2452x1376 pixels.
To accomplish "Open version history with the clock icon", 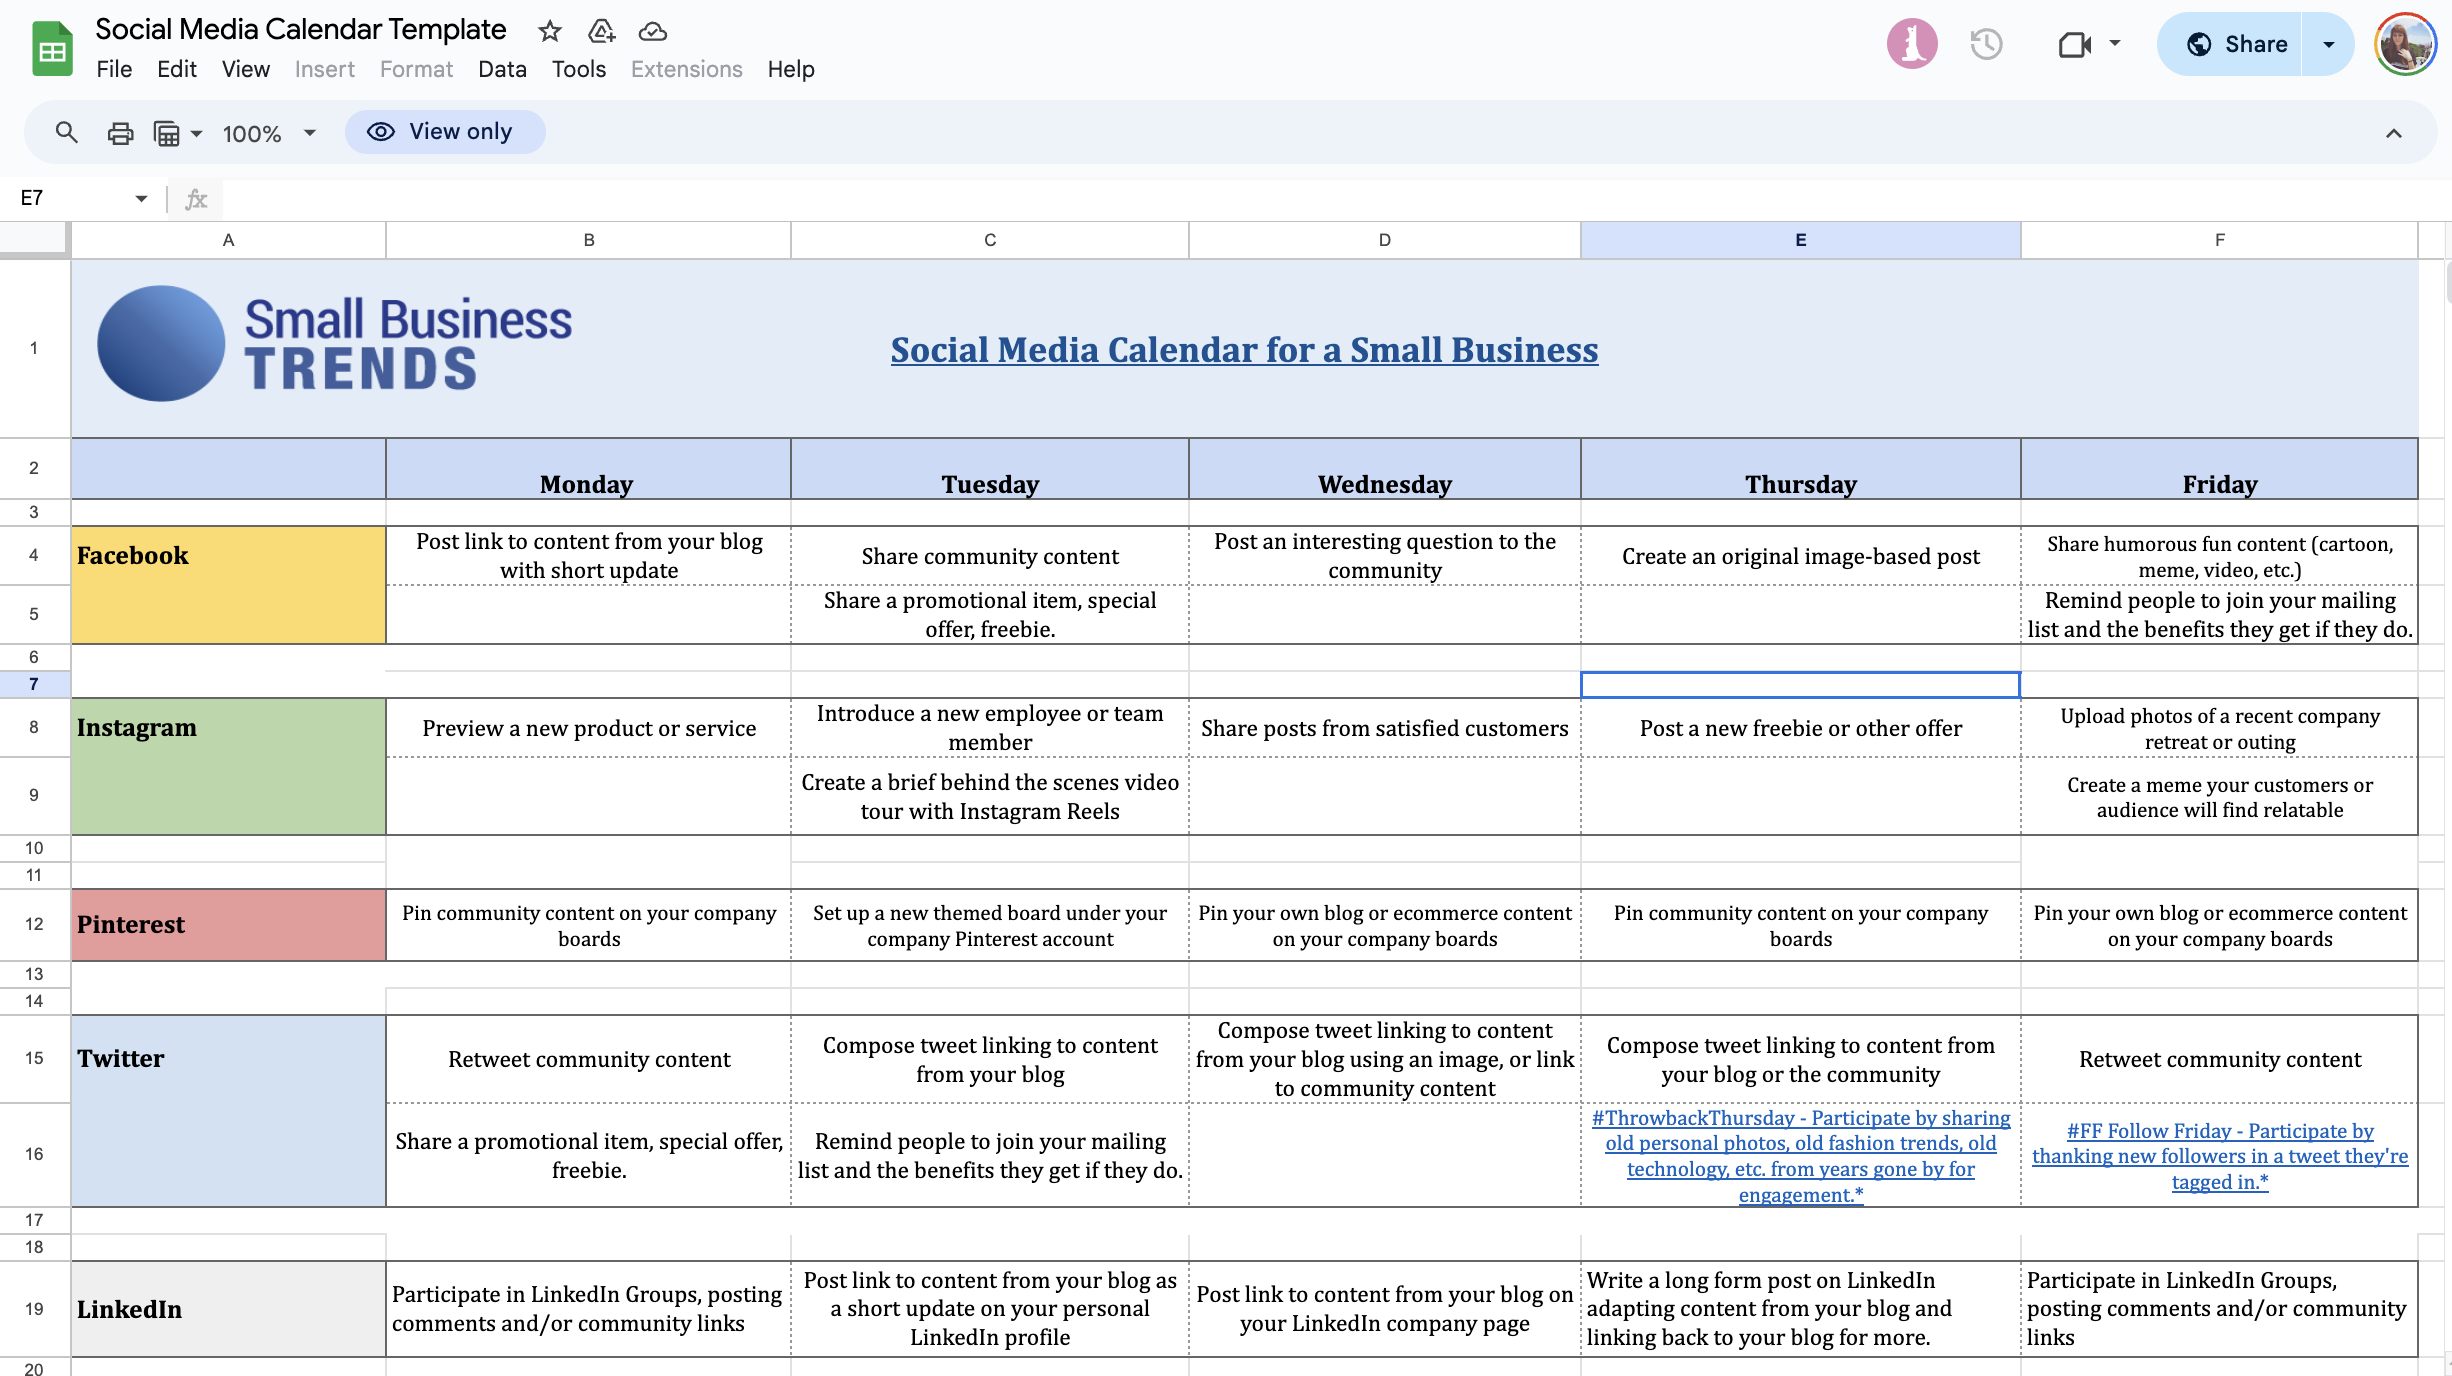I will 1986,44.
